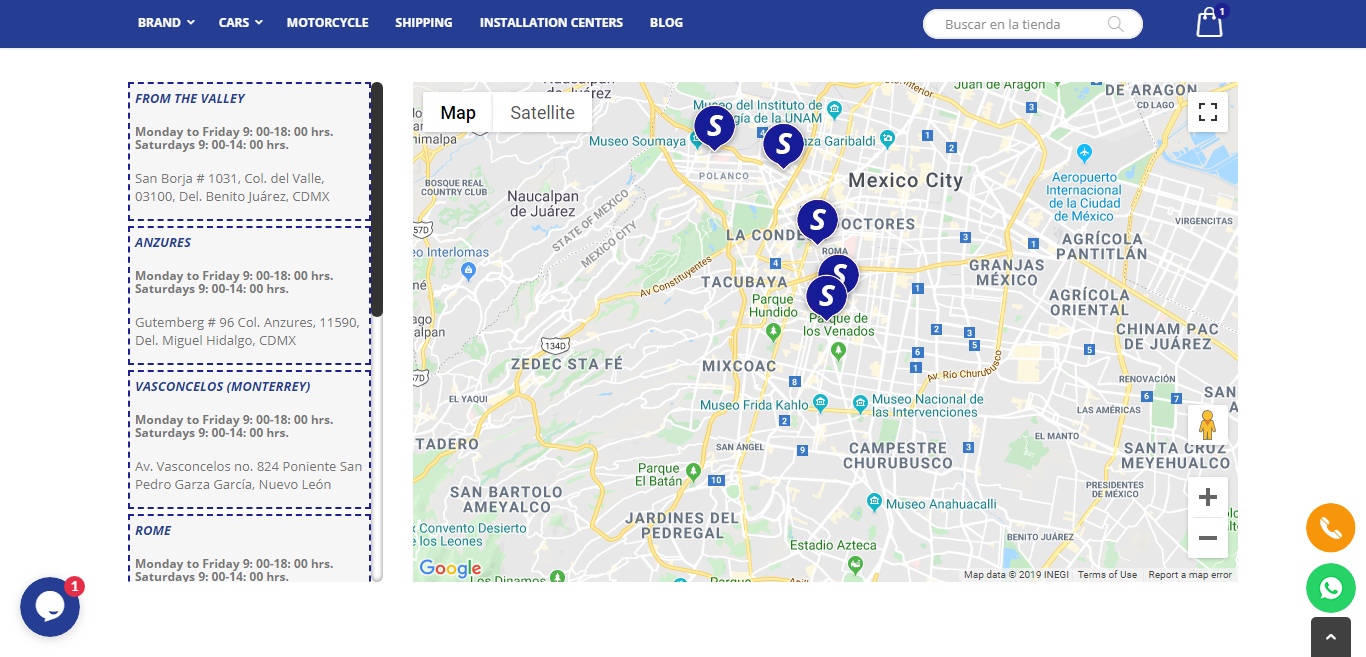Expand the CARS dropdown menu
The width and height of the screenshot is (1366, 657).
(x=240, y=22)
